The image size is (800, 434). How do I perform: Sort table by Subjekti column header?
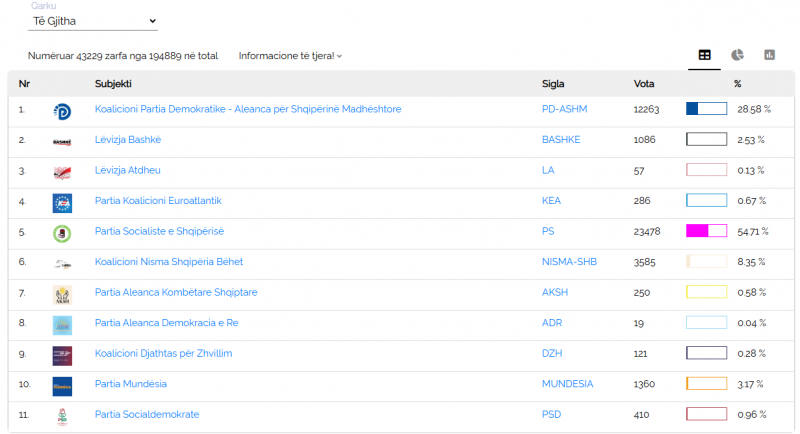pyautogui.click(x=113, y=84)
